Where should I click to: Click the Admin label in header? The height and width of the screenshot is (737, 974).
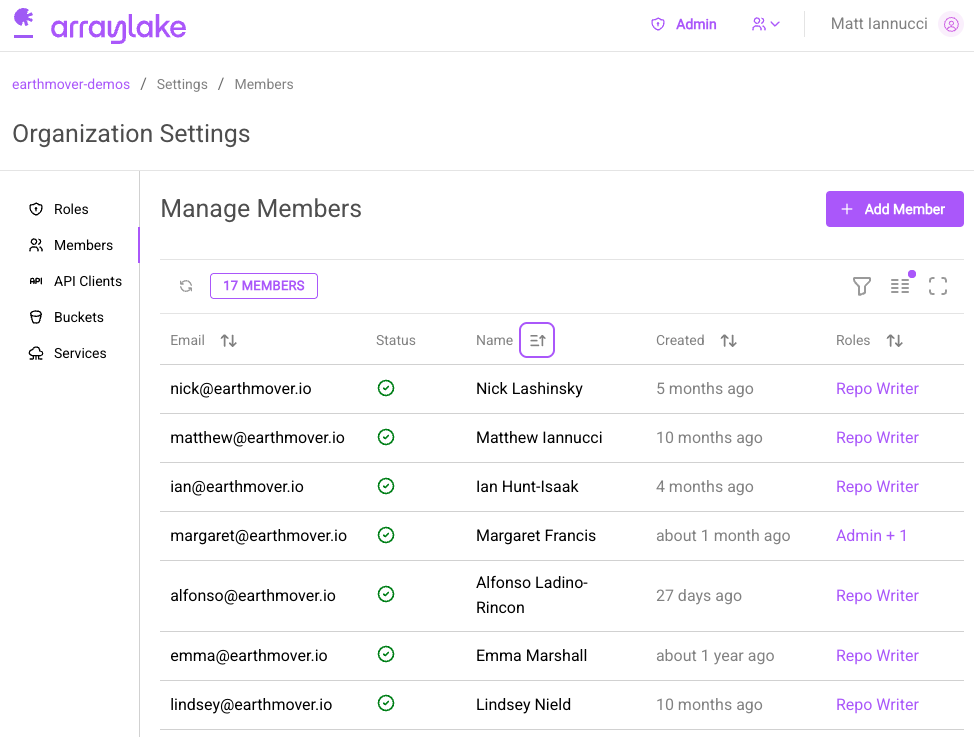(696, 24)
